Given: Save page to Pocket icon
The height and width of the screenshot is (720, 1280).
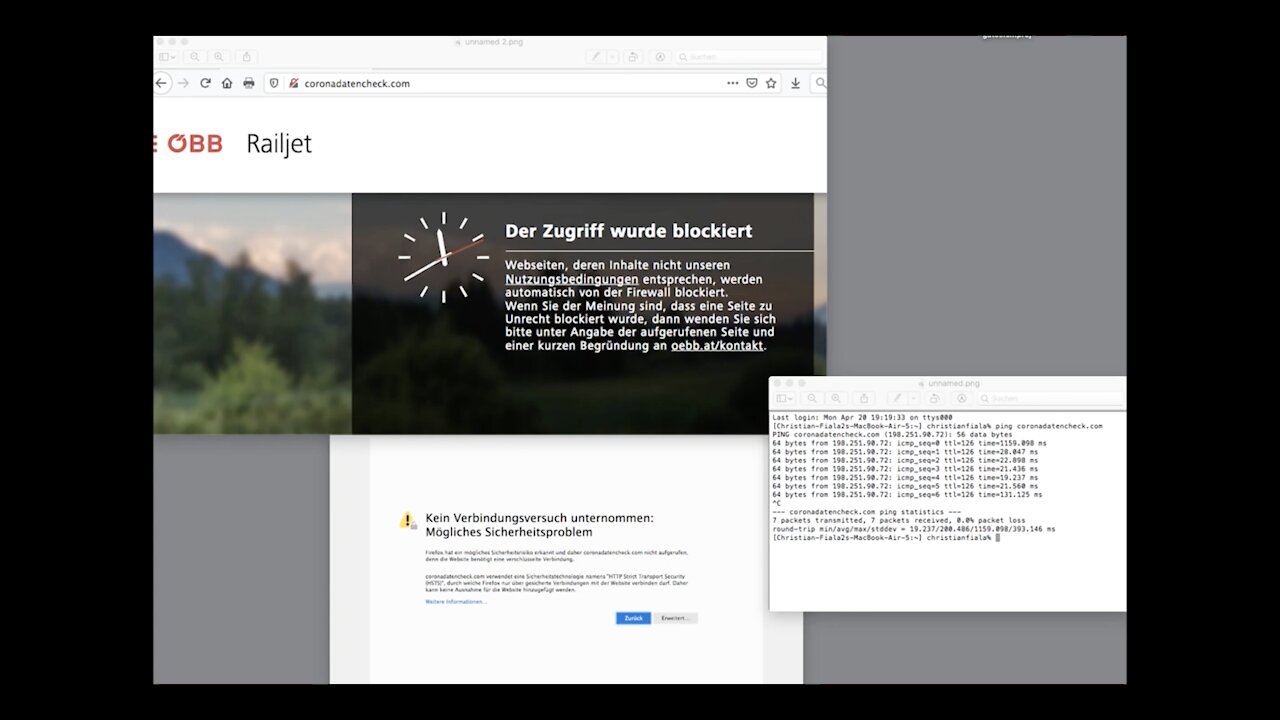Looking at the screenshot, I should [x=752, y=83].
